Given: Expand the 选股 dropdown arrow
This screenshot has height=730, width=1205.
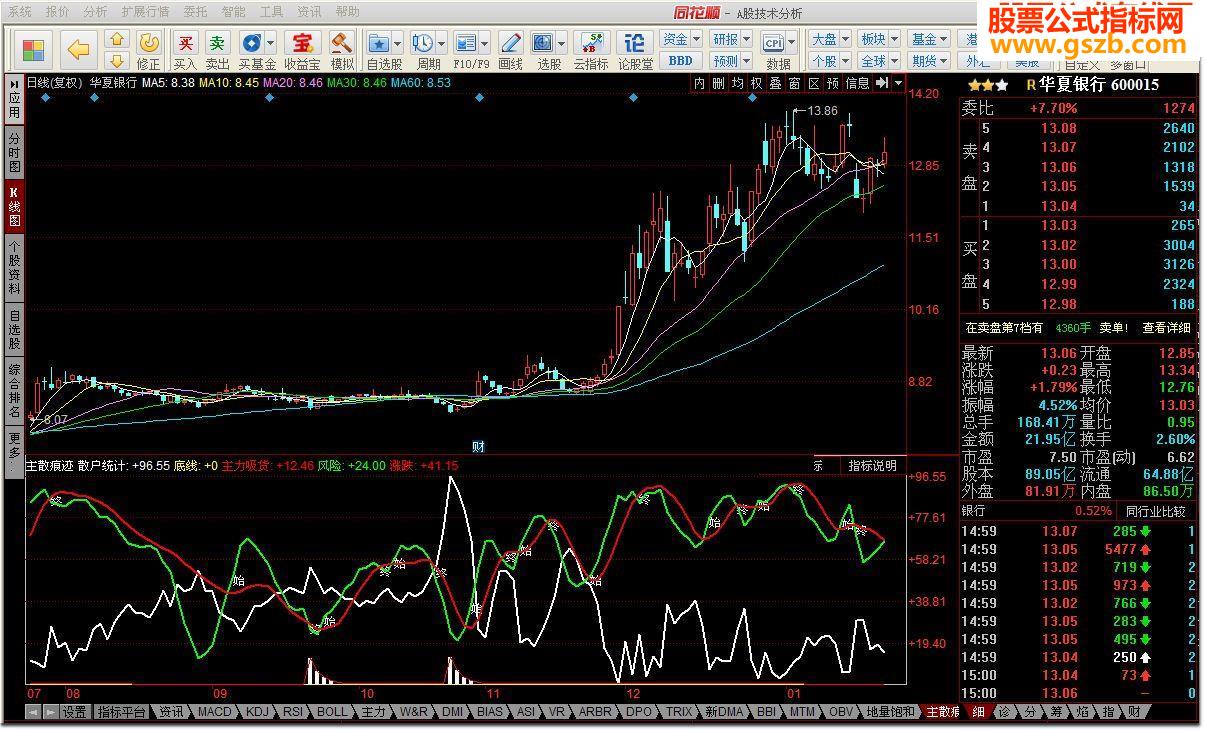Looking at the screenshot, I should pyautogui.click(x=561, y=43).
